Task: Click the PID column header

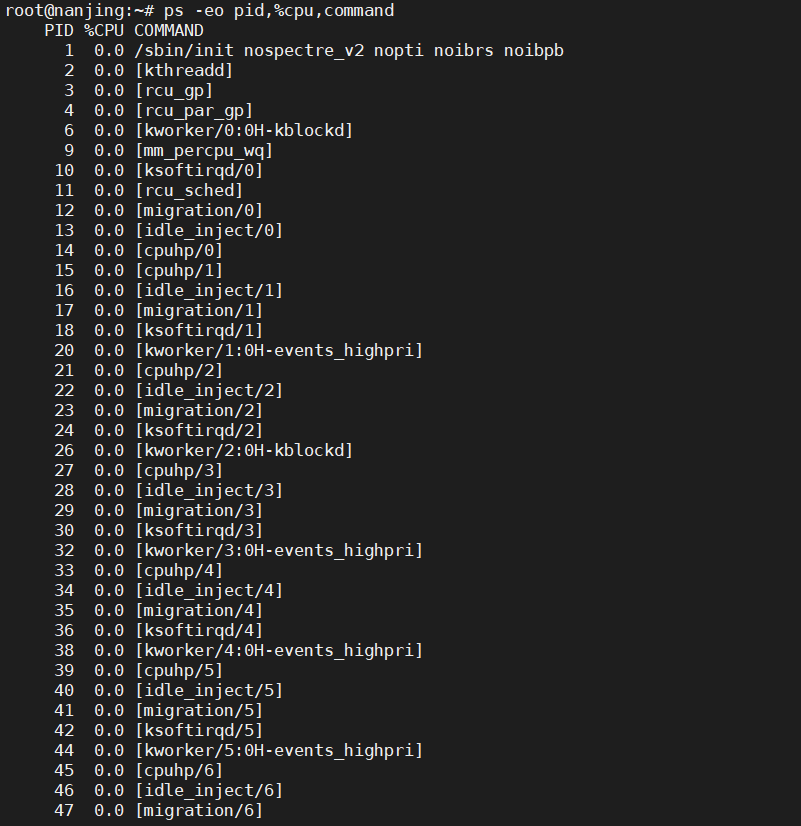Action: (59, 31)
